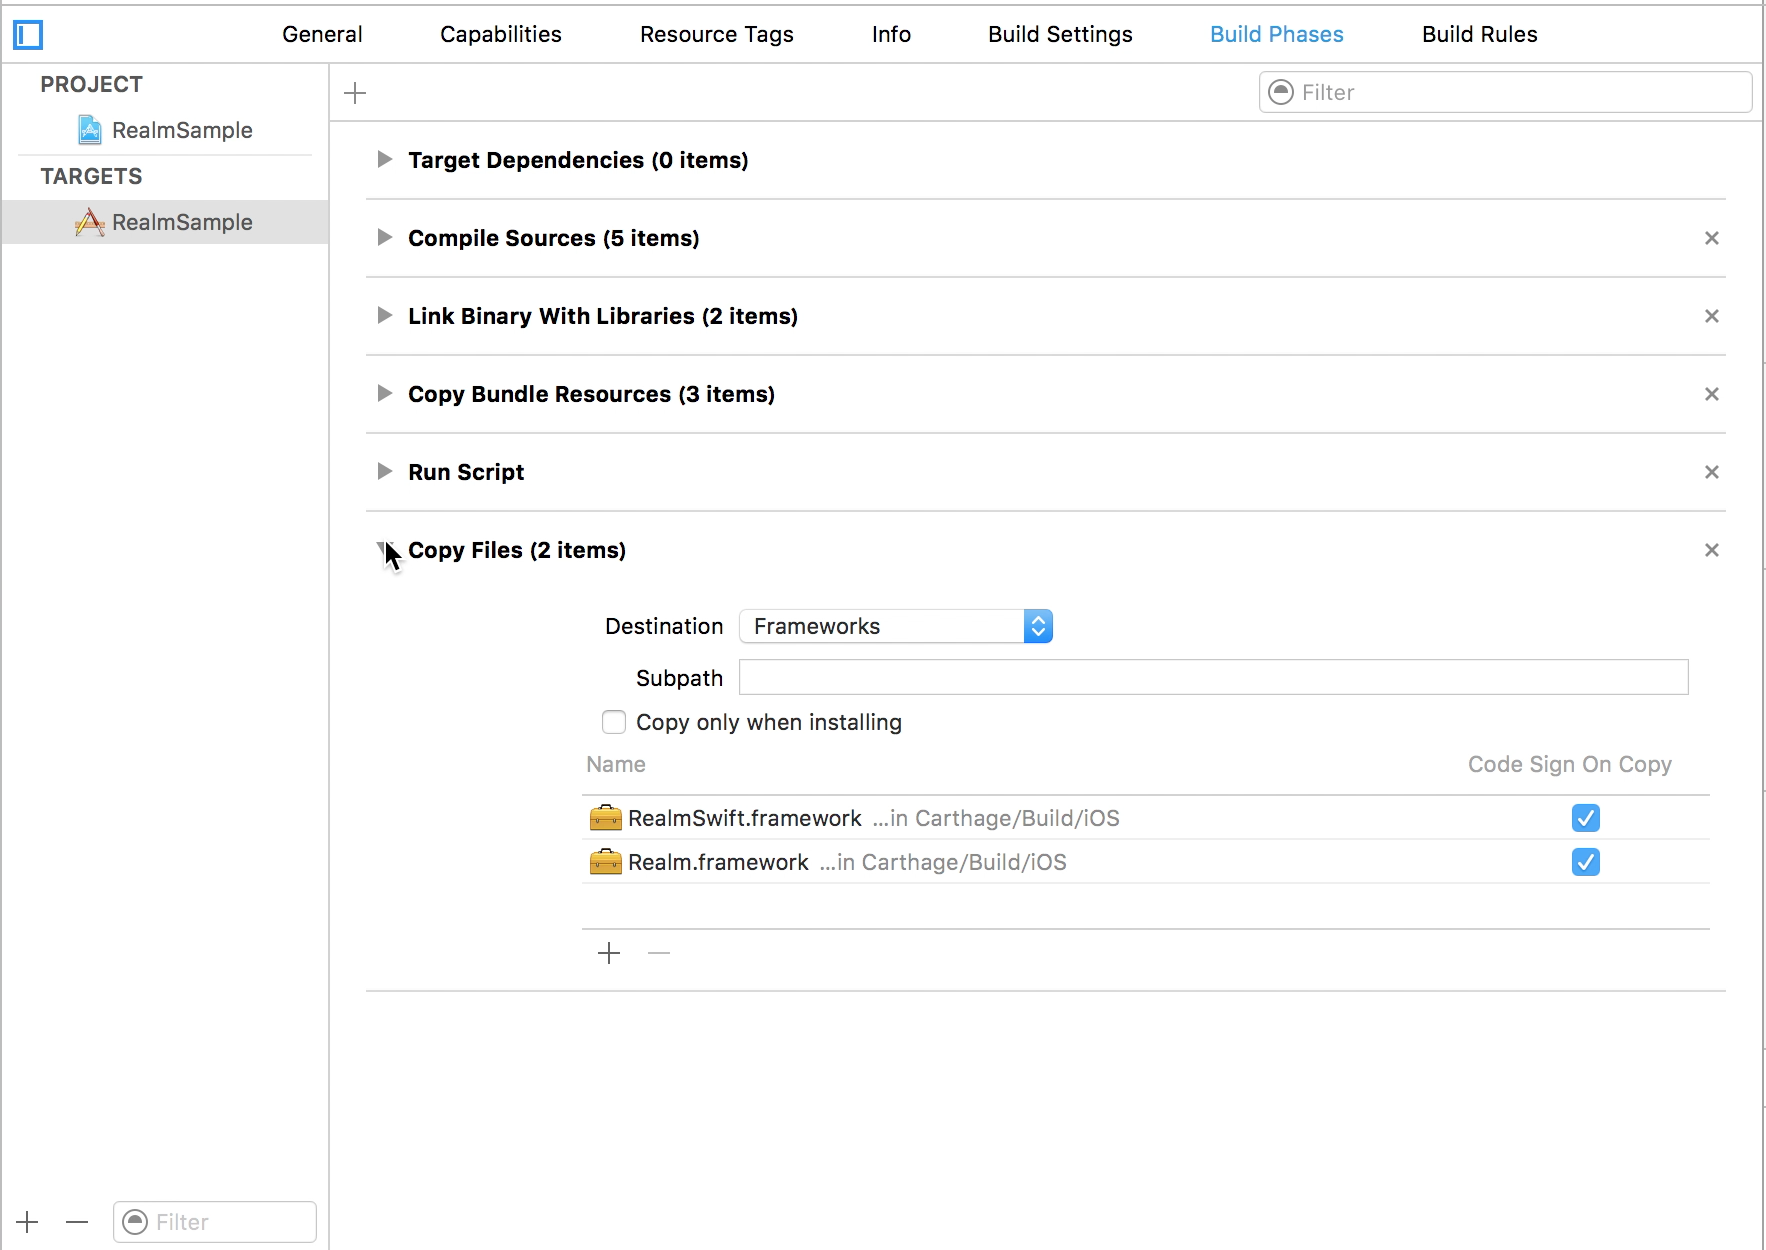Viewport: 1766px width, 1250px height.
Task: Select the RealmSample target app icon
Action: tap(90, 222)
